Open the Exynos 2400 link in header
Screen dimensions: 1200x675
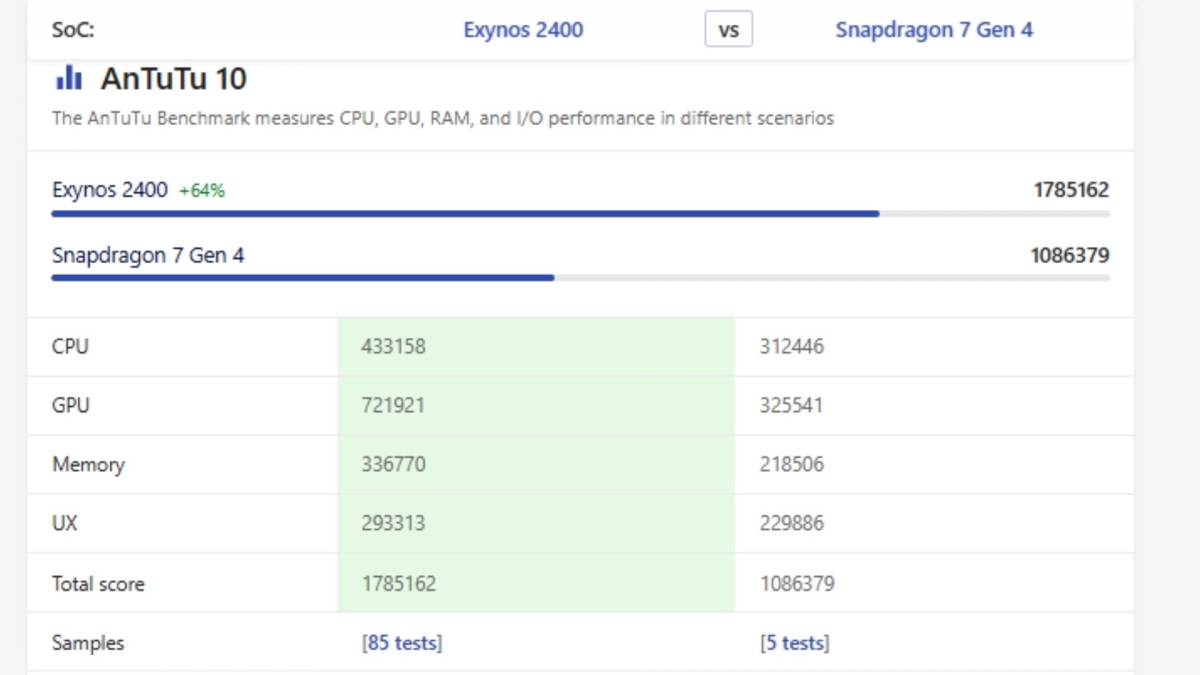(x=523, y=30)
